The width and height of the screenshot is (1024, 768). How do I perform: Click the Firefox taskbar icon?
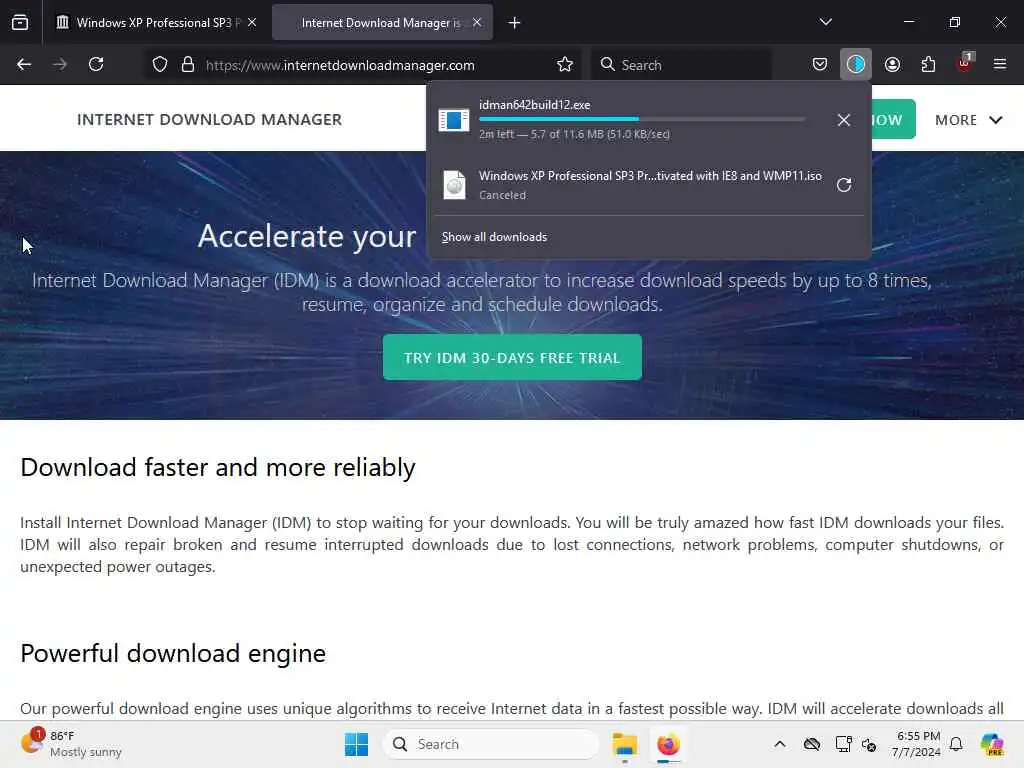[668, 744]
